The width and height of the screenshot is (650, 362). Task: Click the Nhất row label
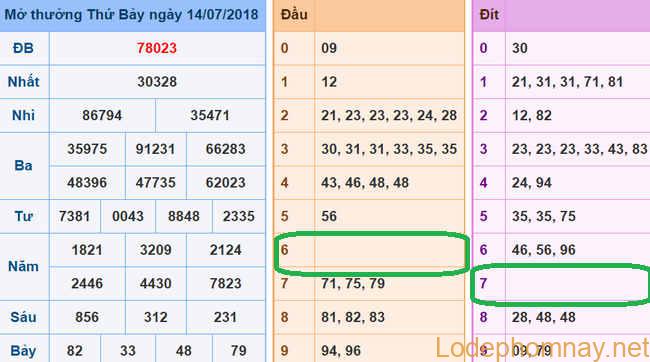click(x=23, y=82)
